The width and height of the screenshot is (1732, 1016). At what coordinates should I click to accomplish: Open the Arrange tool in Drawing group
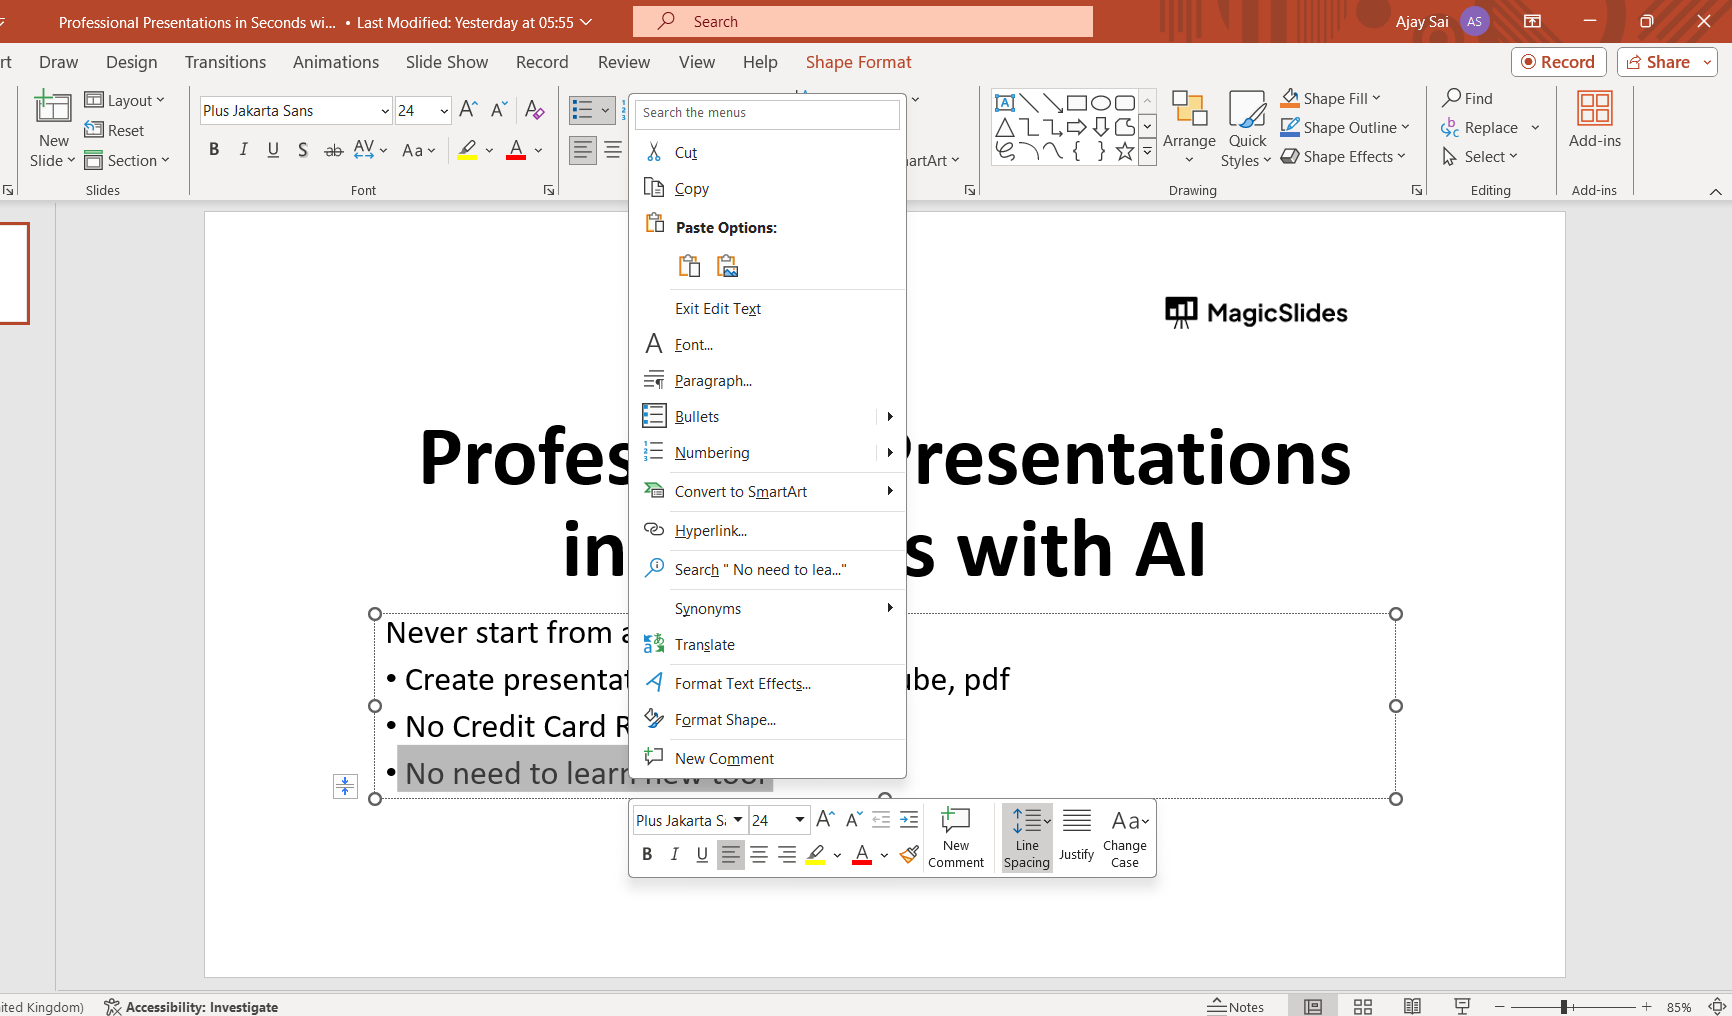[1189, 128]
